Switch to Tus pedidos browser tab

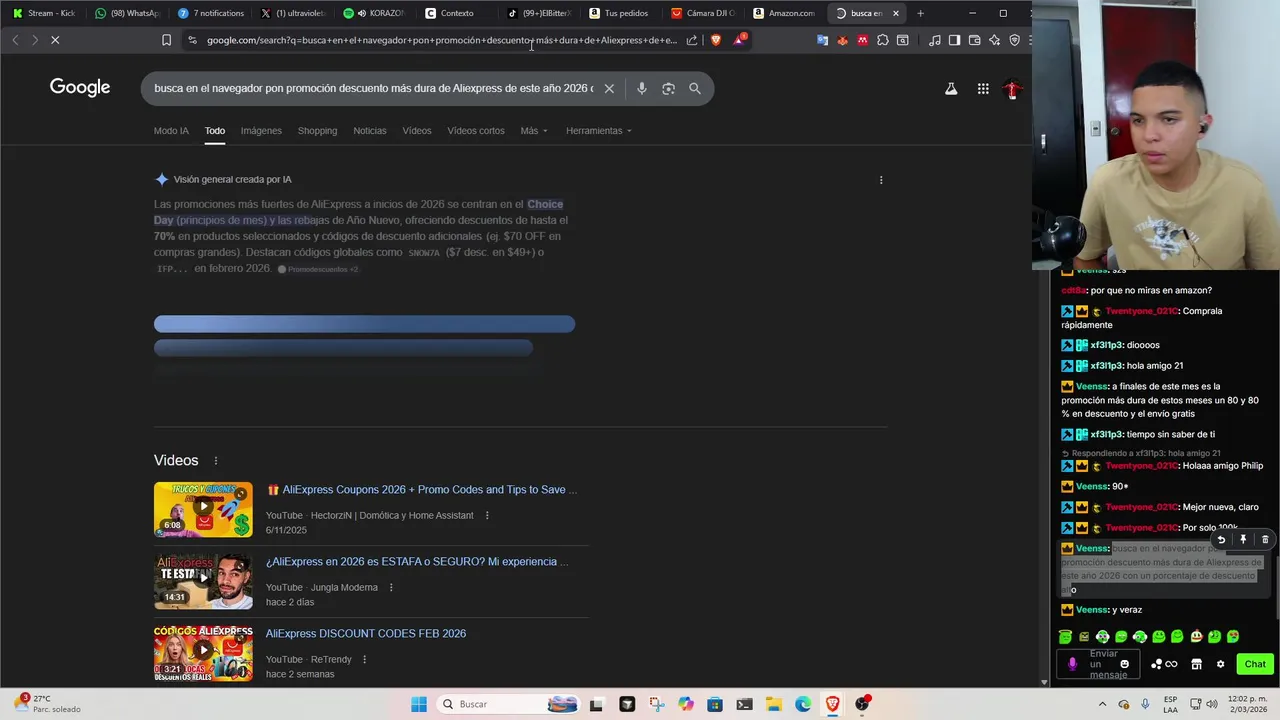pyautogui.click(x=620, y=13)
